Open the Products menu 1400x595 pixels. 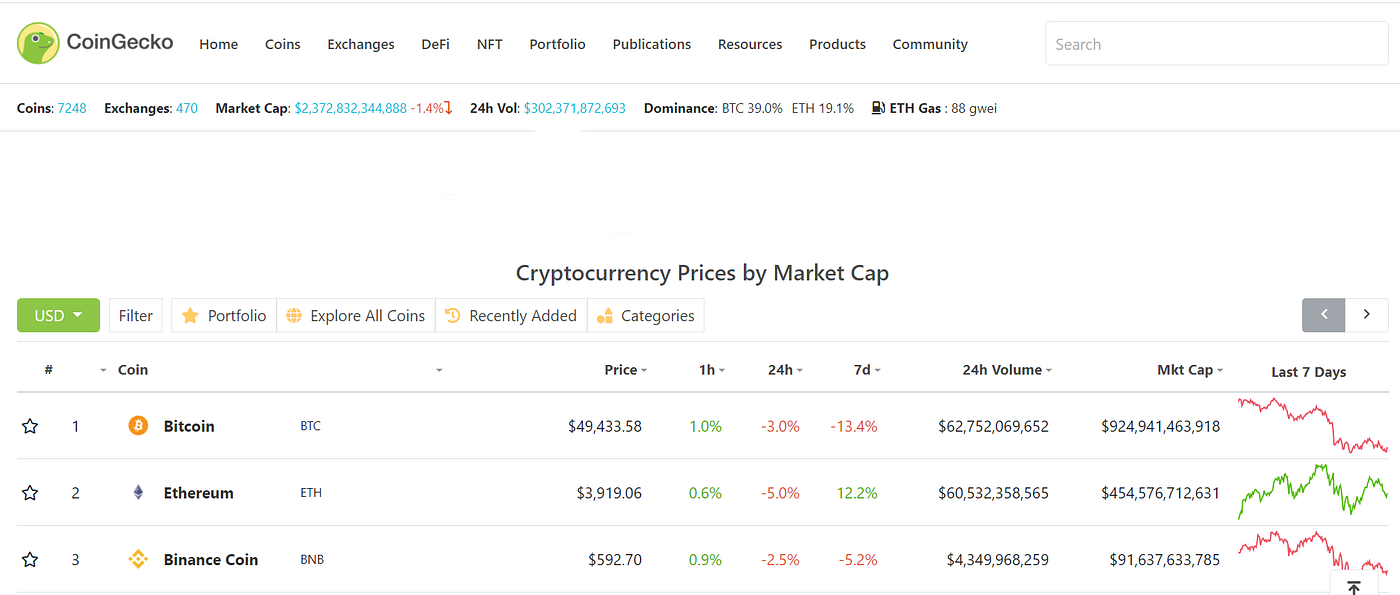(837, 44)
